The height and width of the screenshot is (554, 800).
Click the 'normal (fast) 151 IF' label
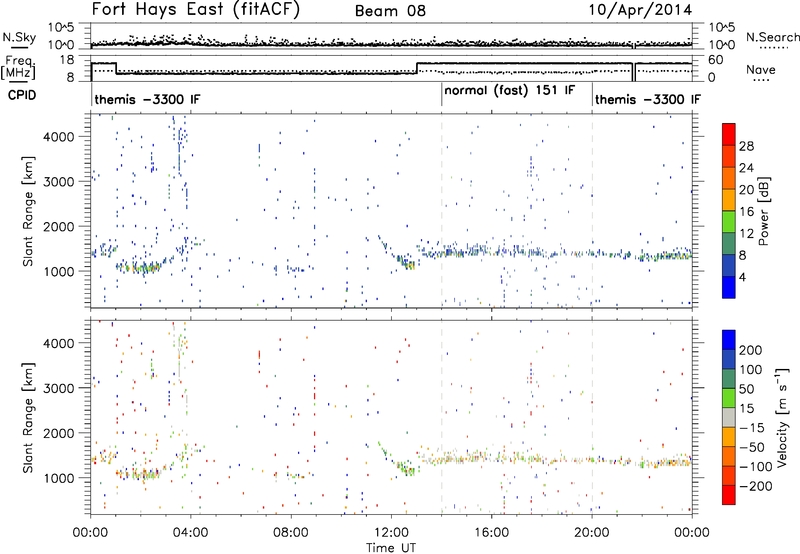coord(509,91)
